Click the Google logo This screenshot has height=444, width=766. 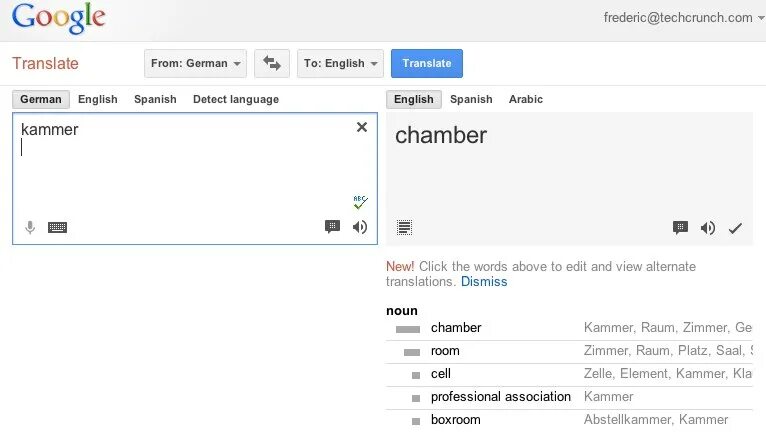59,18
